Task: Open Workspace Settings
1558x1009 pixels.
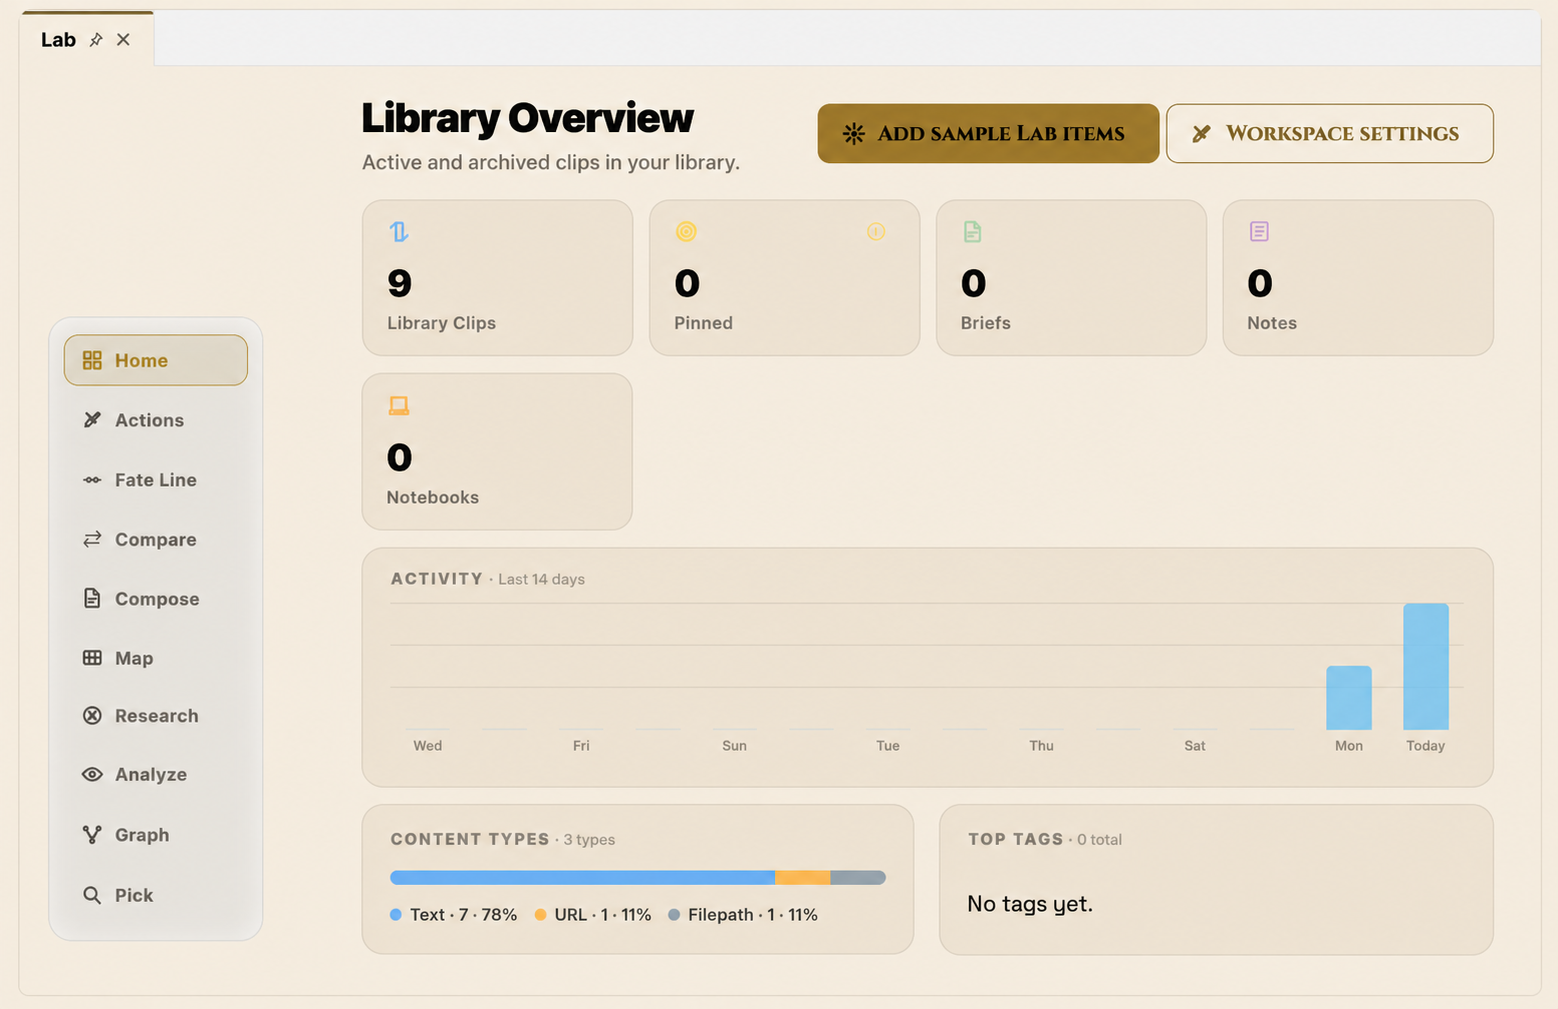Action: 1329,134
